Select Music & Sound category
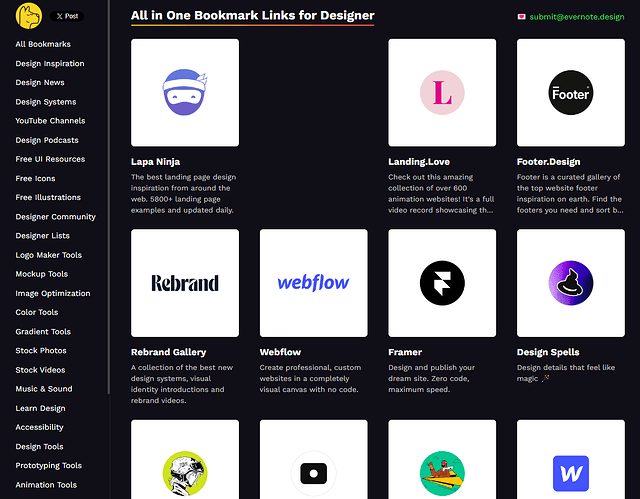This screenshot has height=499, width=640. 44,389
